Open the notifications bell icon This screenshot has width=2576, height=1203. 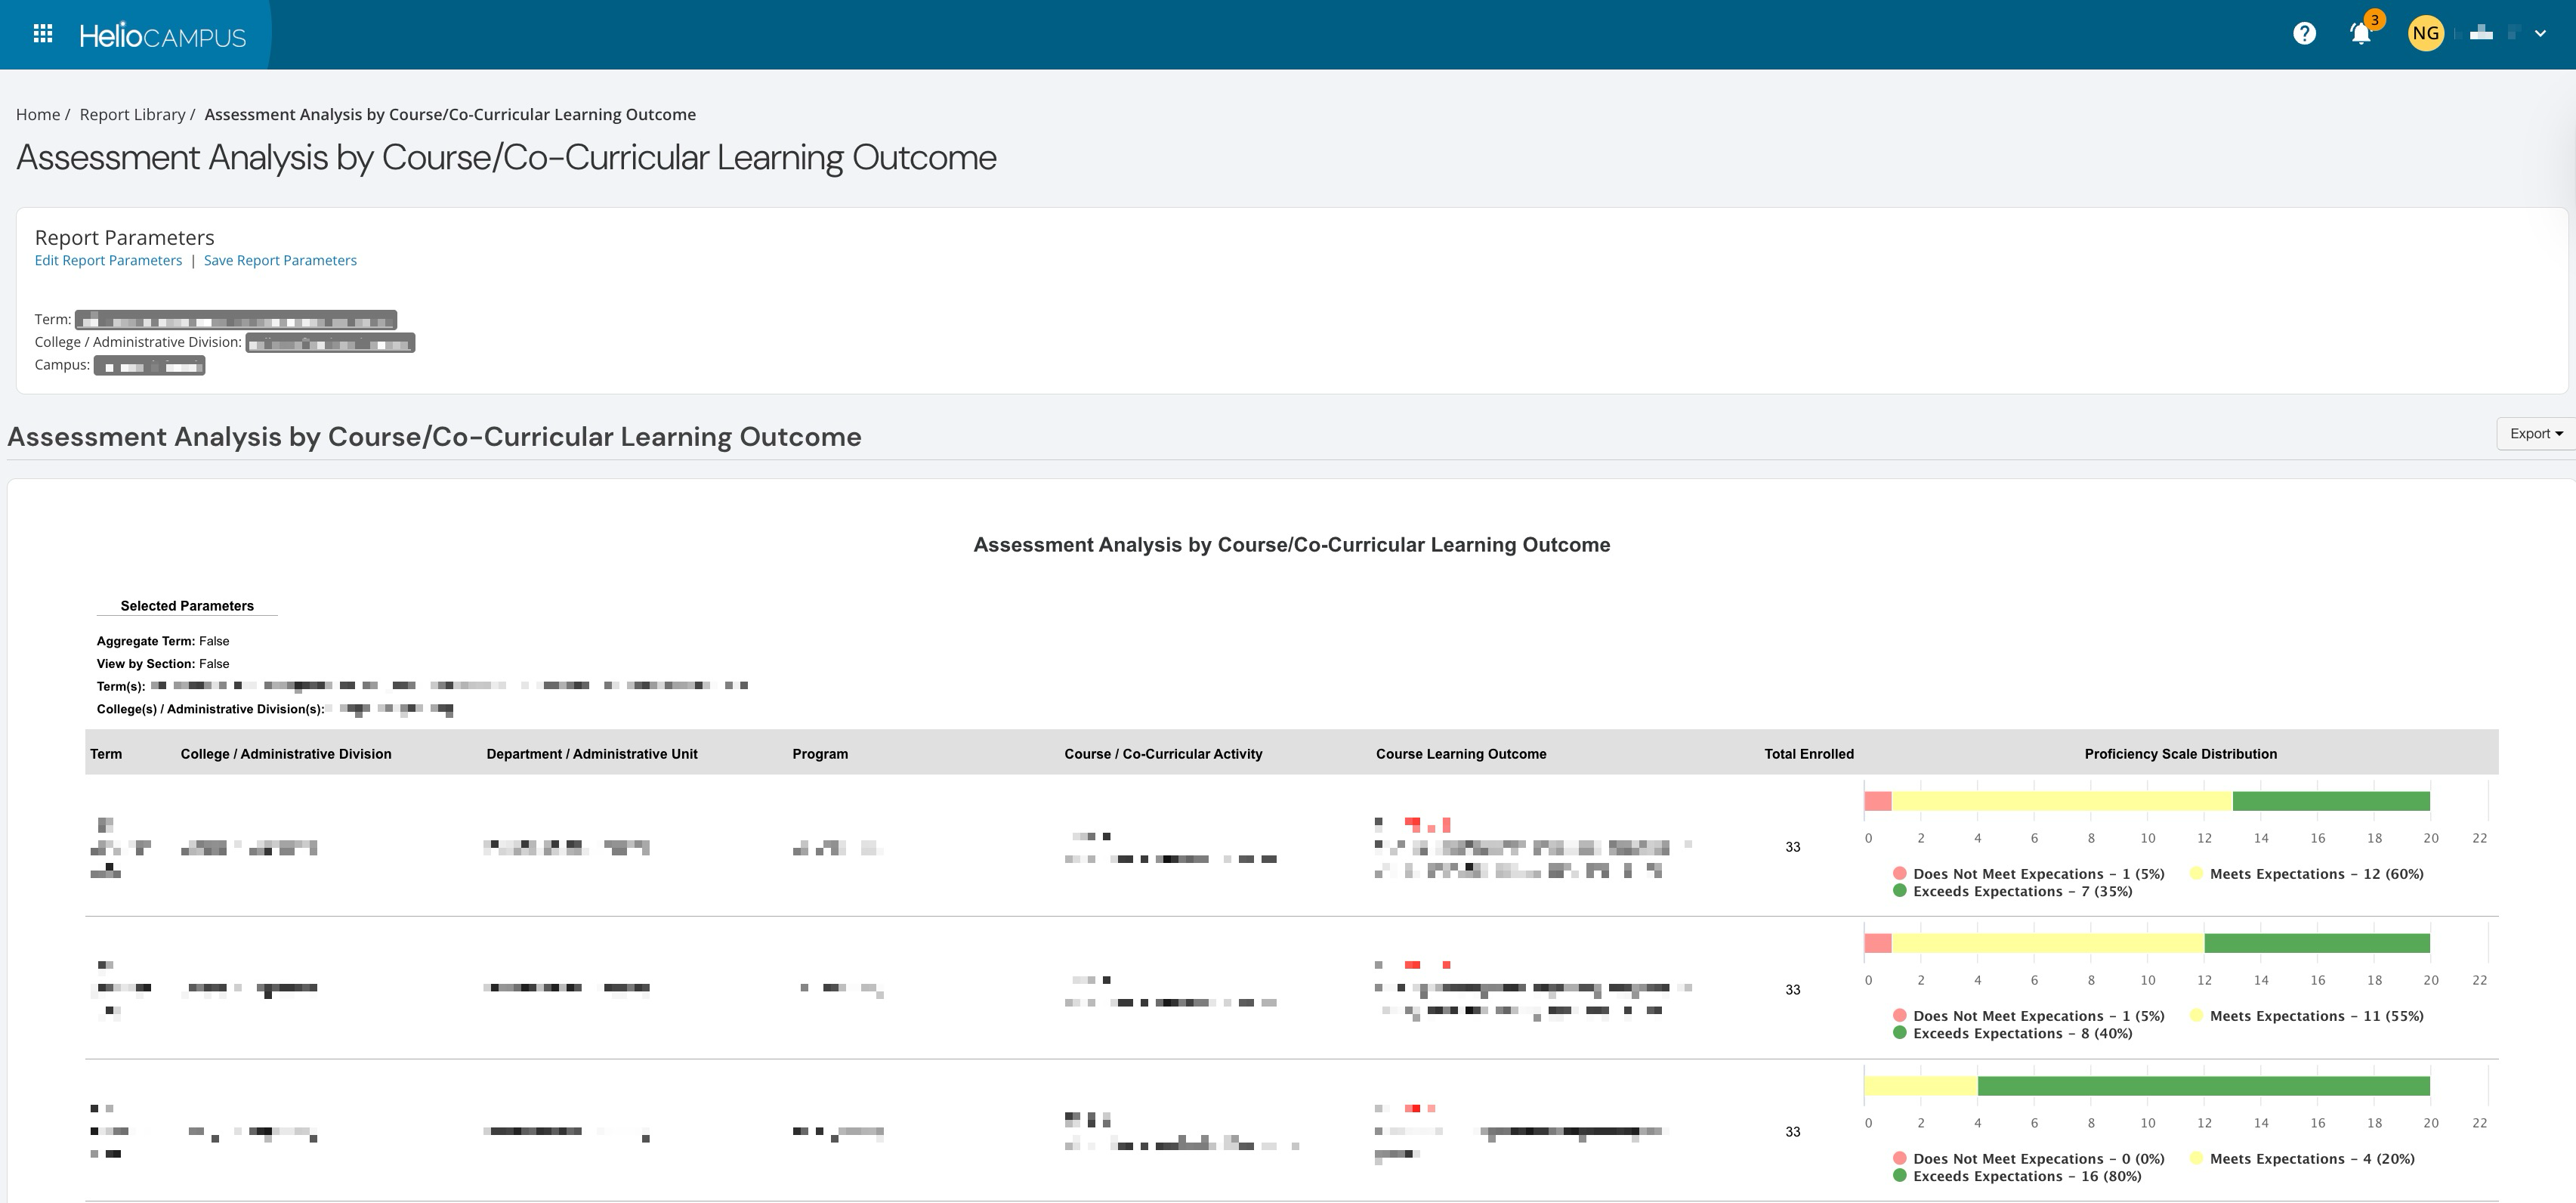point(2360,34)
